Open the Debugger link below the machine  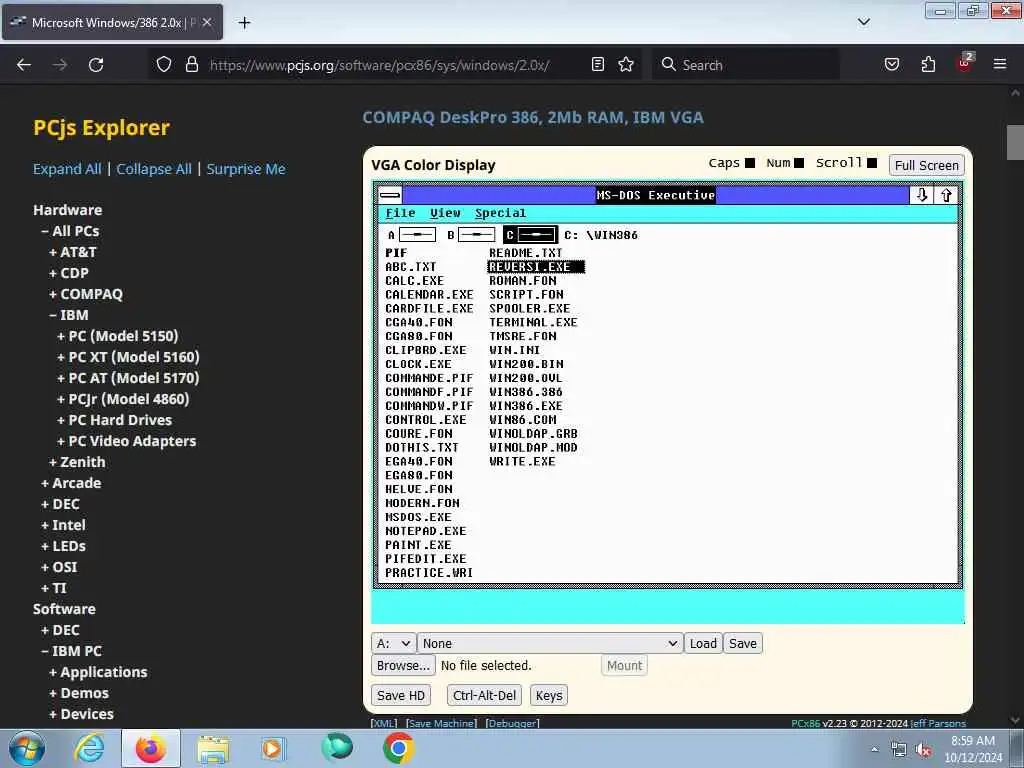pos(513,723)
